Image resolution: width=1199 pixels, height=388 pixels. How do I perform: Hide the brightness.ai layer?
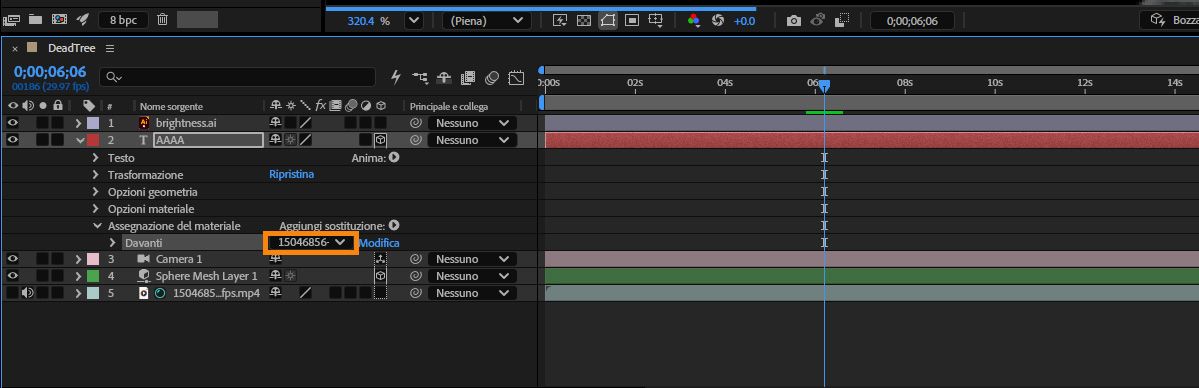pos(13,122)
